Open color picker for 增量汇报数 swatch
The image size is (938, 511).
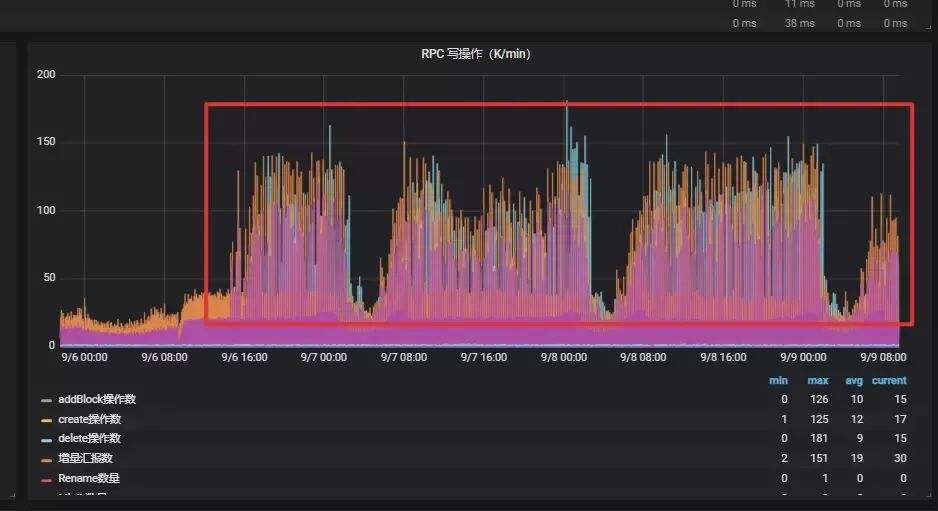click(46, 460)
